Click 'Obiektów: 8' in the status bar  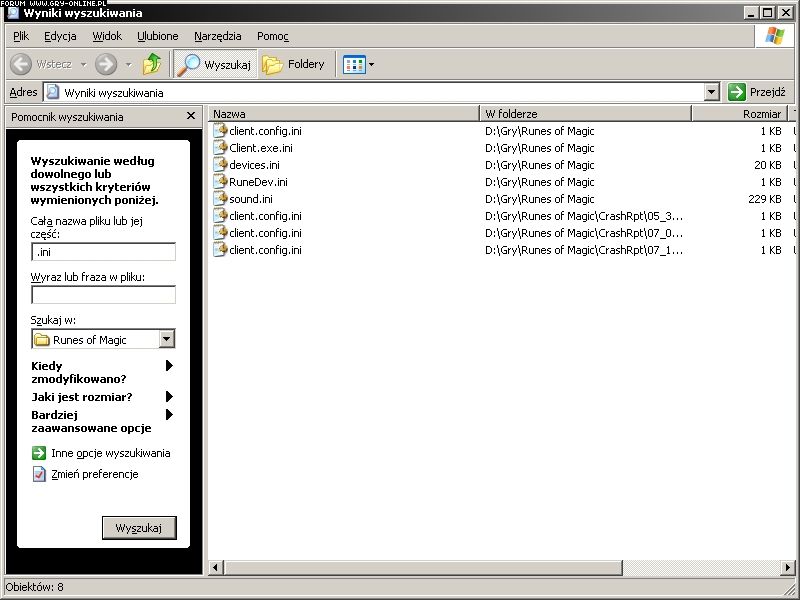(x=35, y=587)
